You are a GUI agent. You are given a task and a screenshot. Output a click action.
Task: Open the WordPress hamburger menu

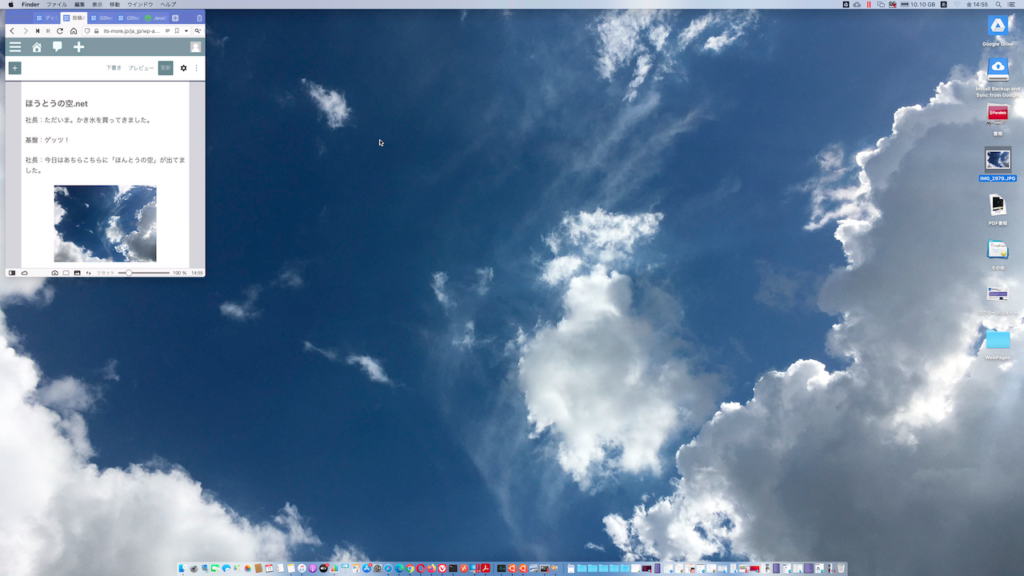(x=15, y=47)
